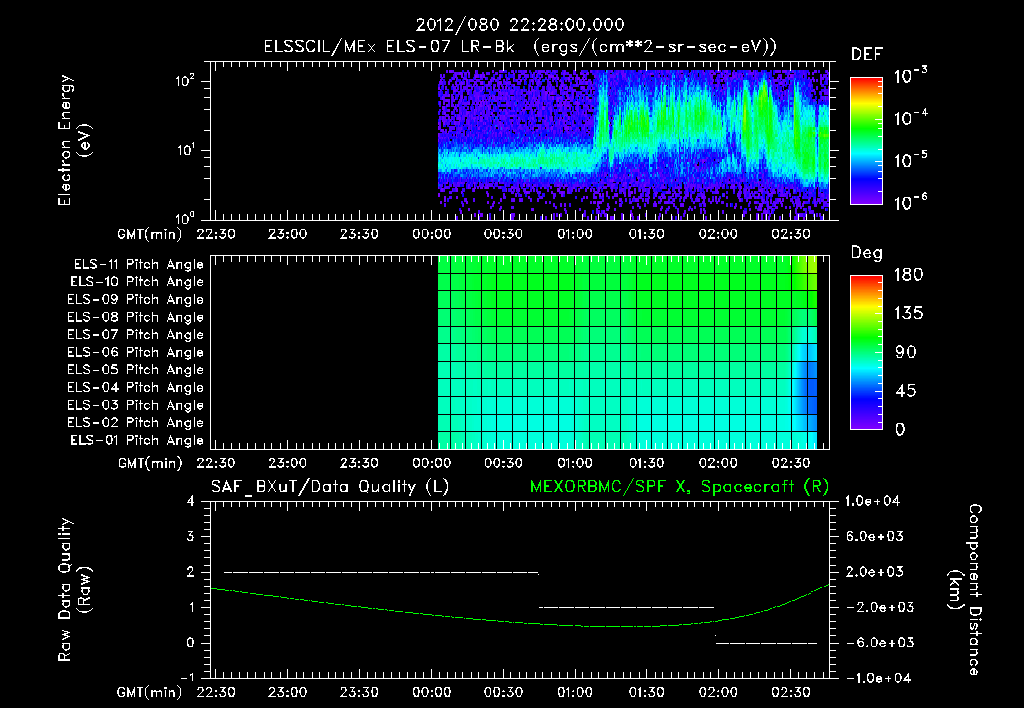Click the Raw Data Quality axis label

pos(74,590)
